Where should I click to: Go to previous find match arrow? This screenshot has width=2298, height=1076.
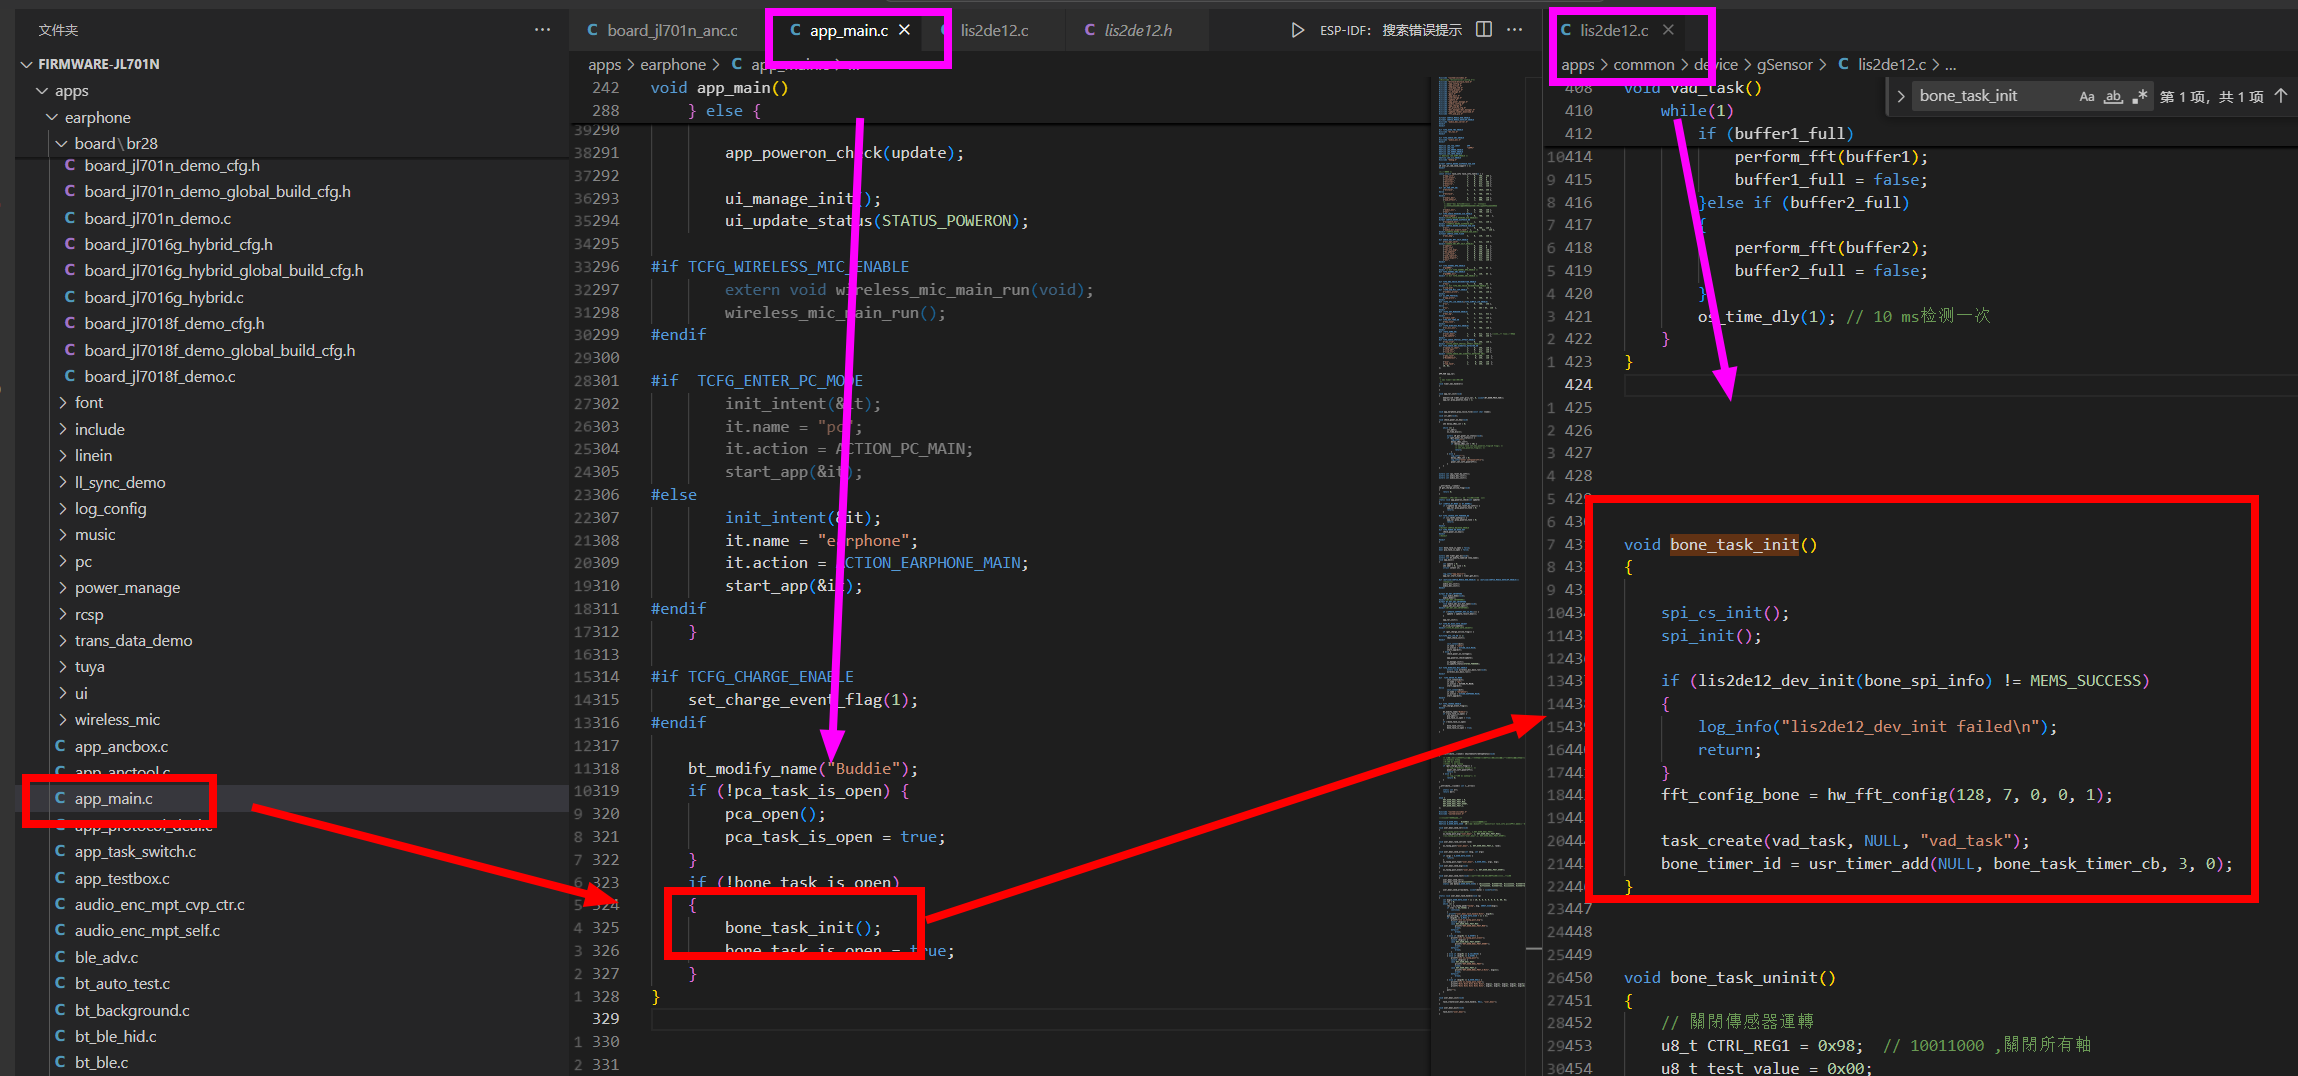2281,96
